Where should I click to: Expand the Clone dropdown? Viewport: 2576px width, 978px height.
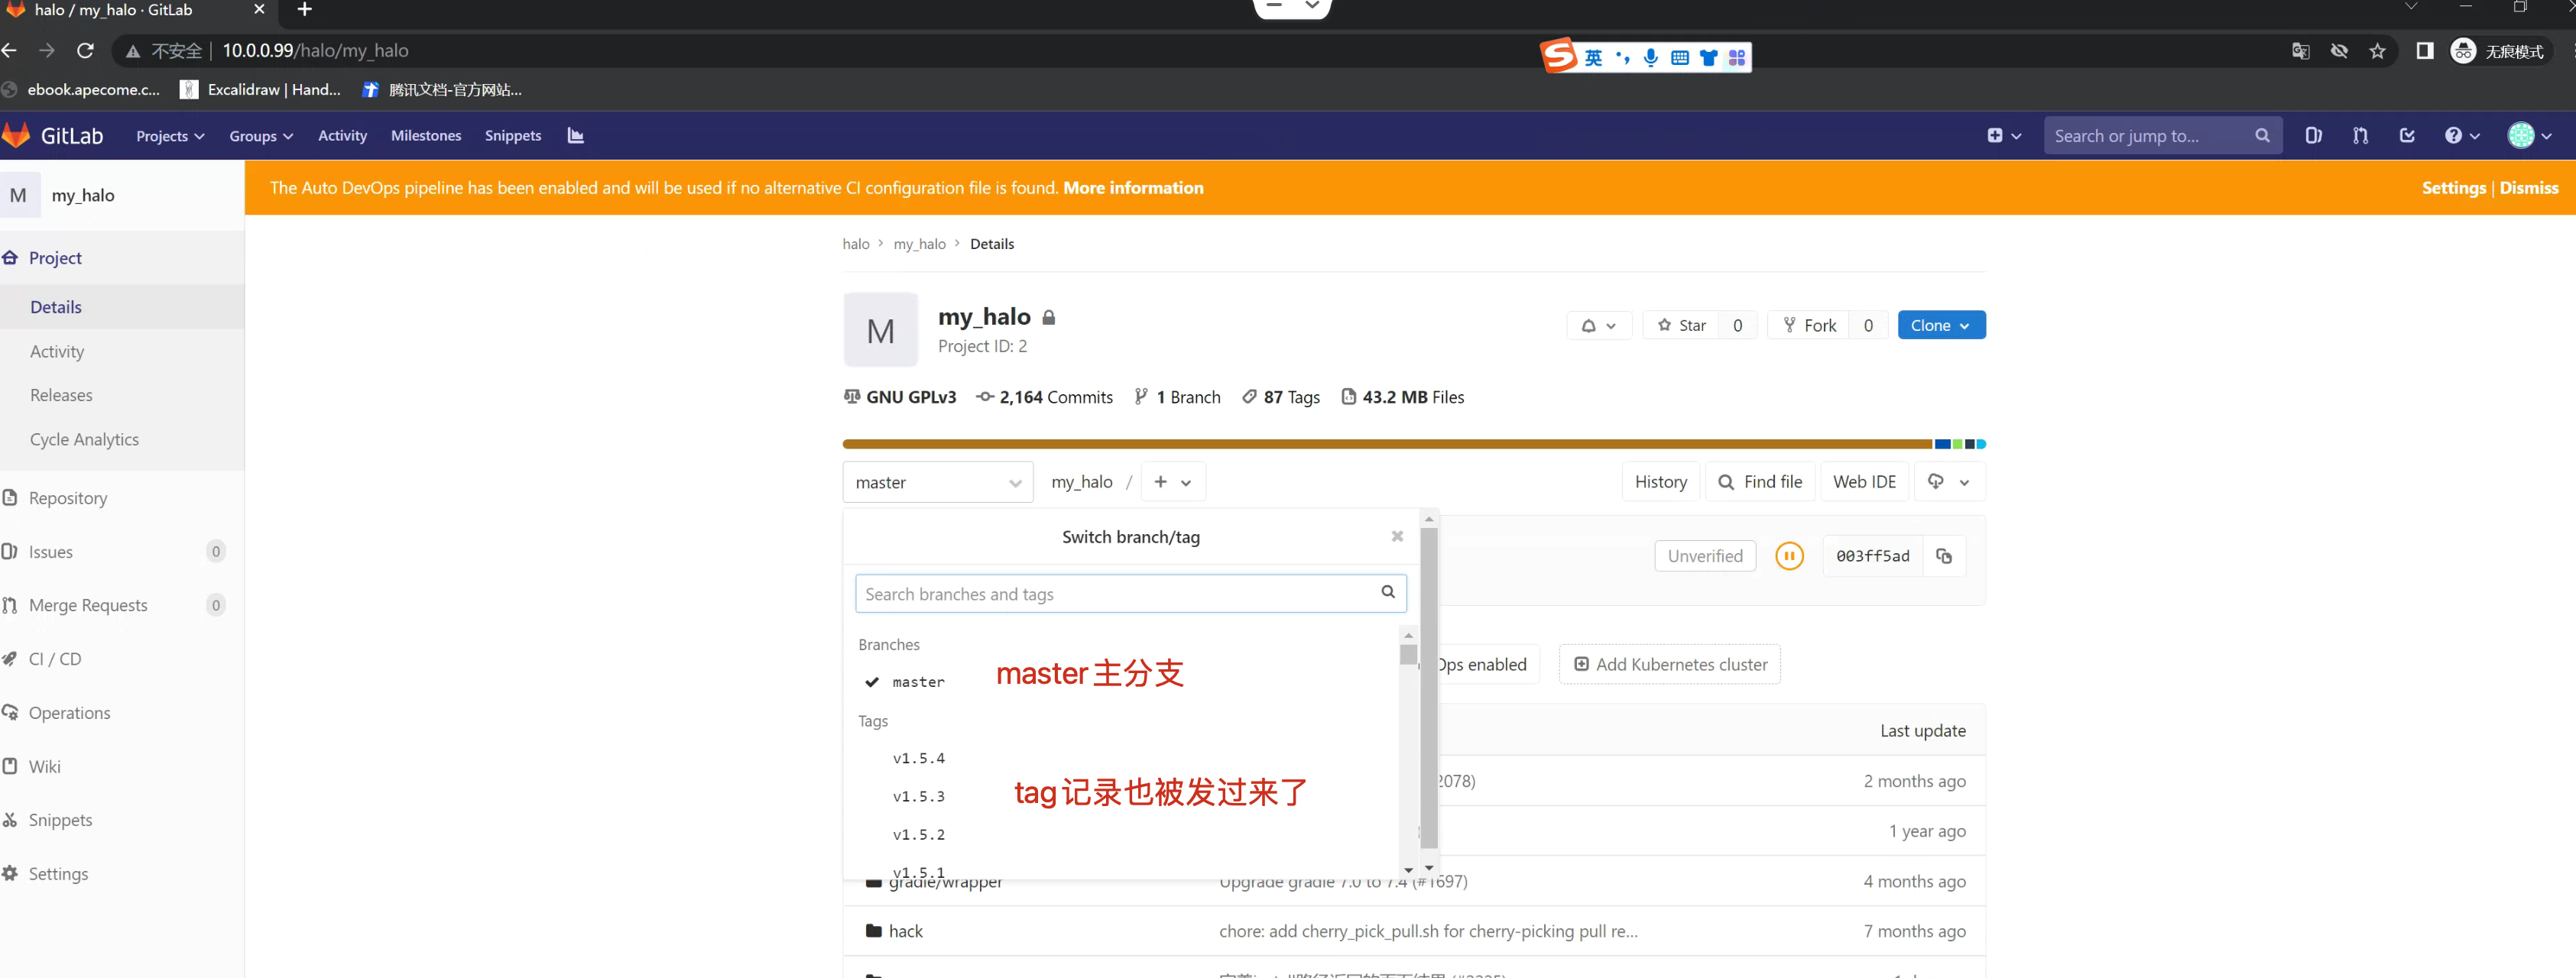point(1940,325)
